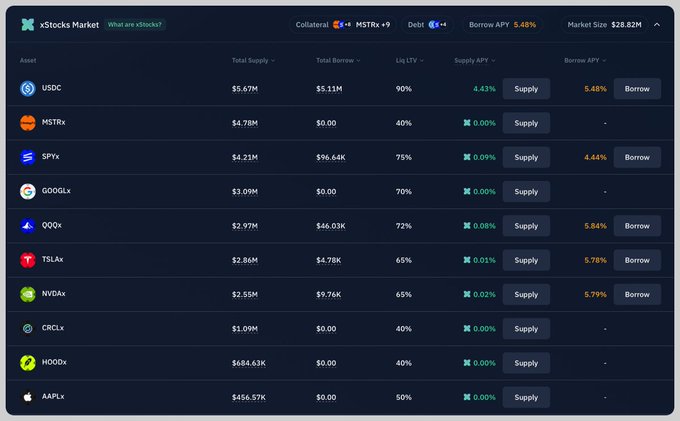Click USDC supply APY 4.43%
This screenshot has width=680, height=421.
coord(484,89)
